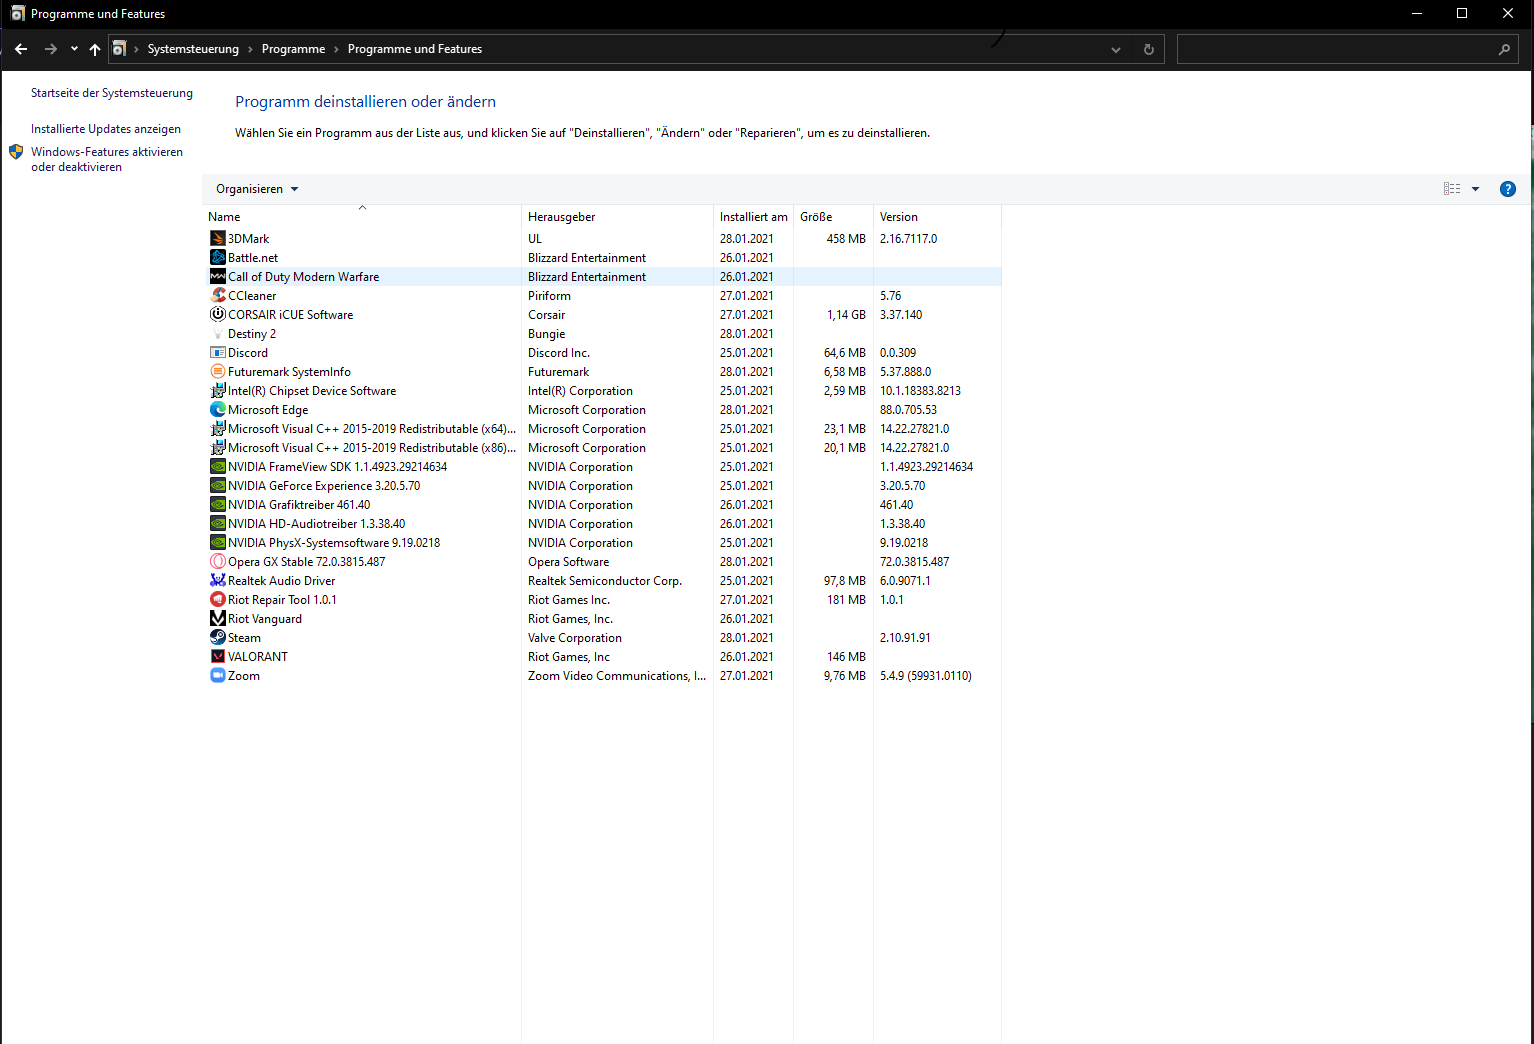
Task: Select NVIDIA HD-Audiotreiber 1.3.38.40 entry
Action: point(316,523)
